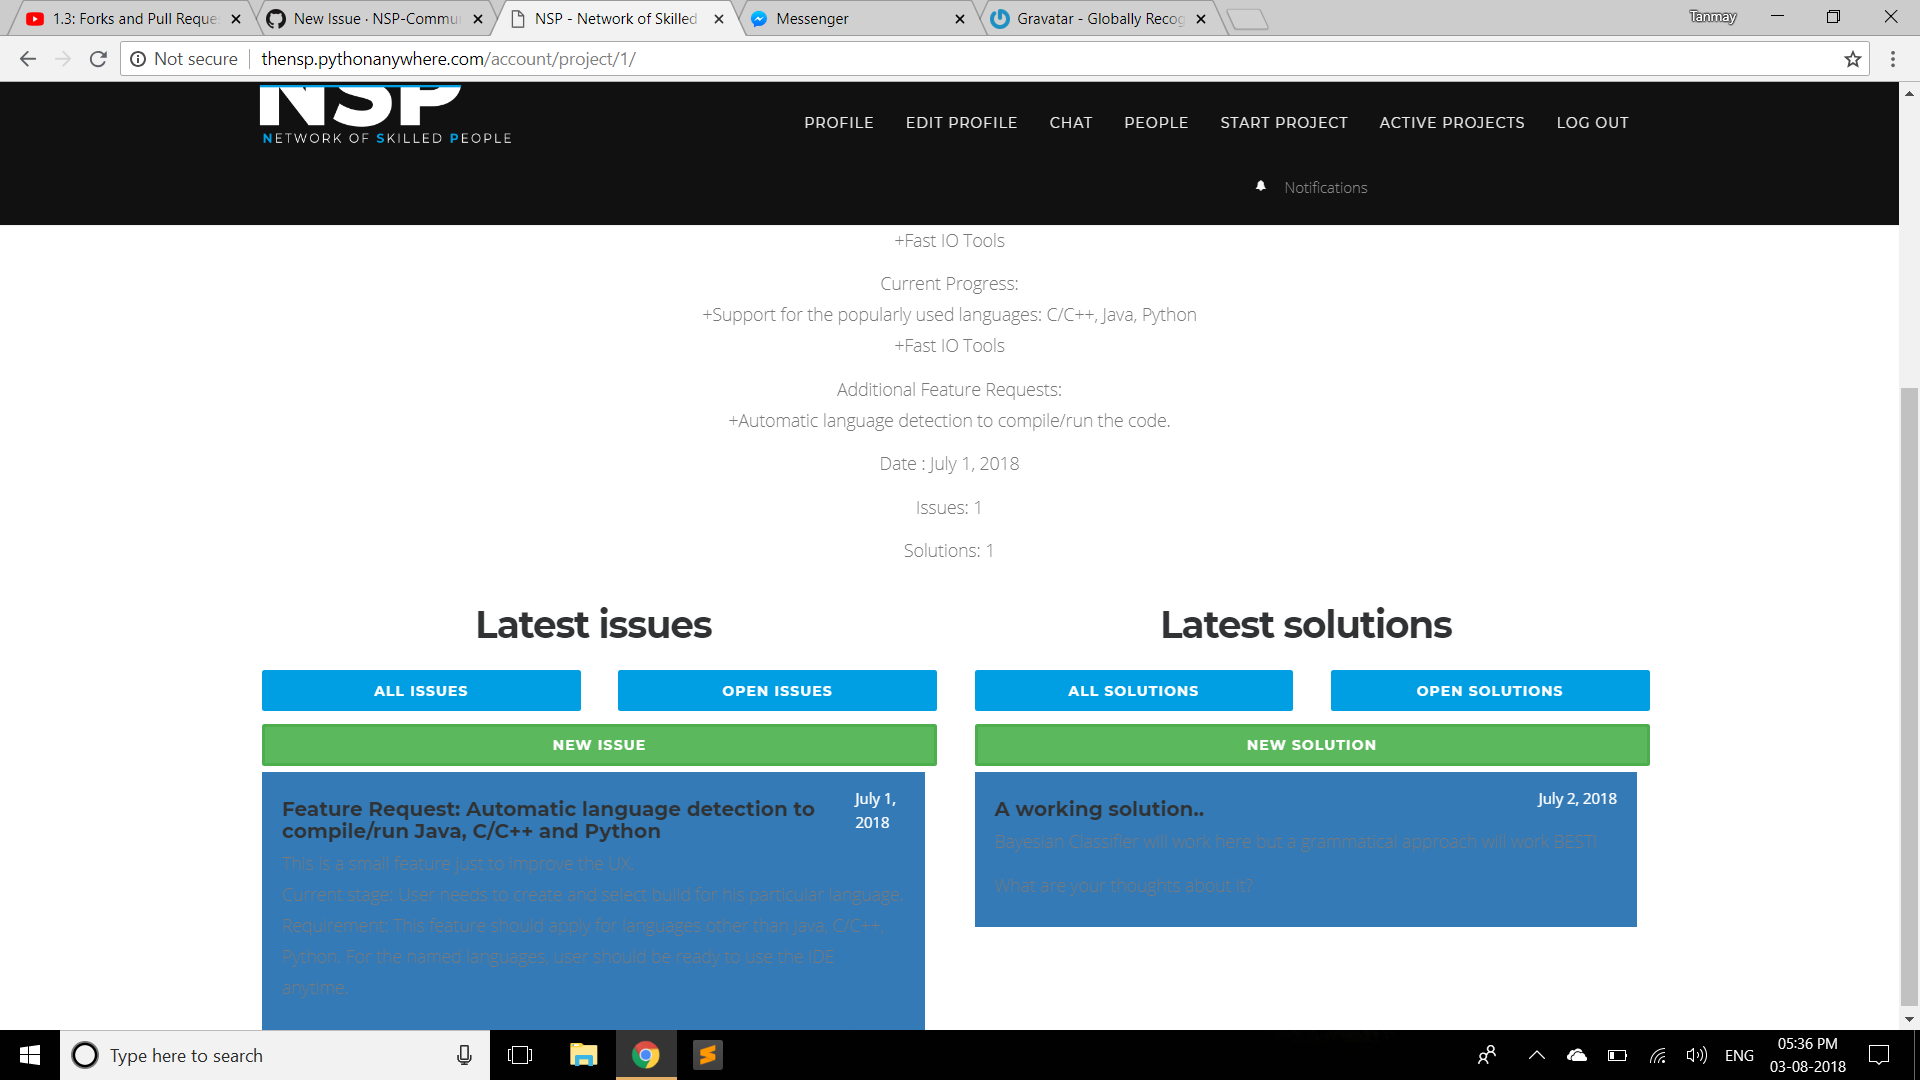
Task: Click inside the browser address bar
Action: (x=700, y=59)
